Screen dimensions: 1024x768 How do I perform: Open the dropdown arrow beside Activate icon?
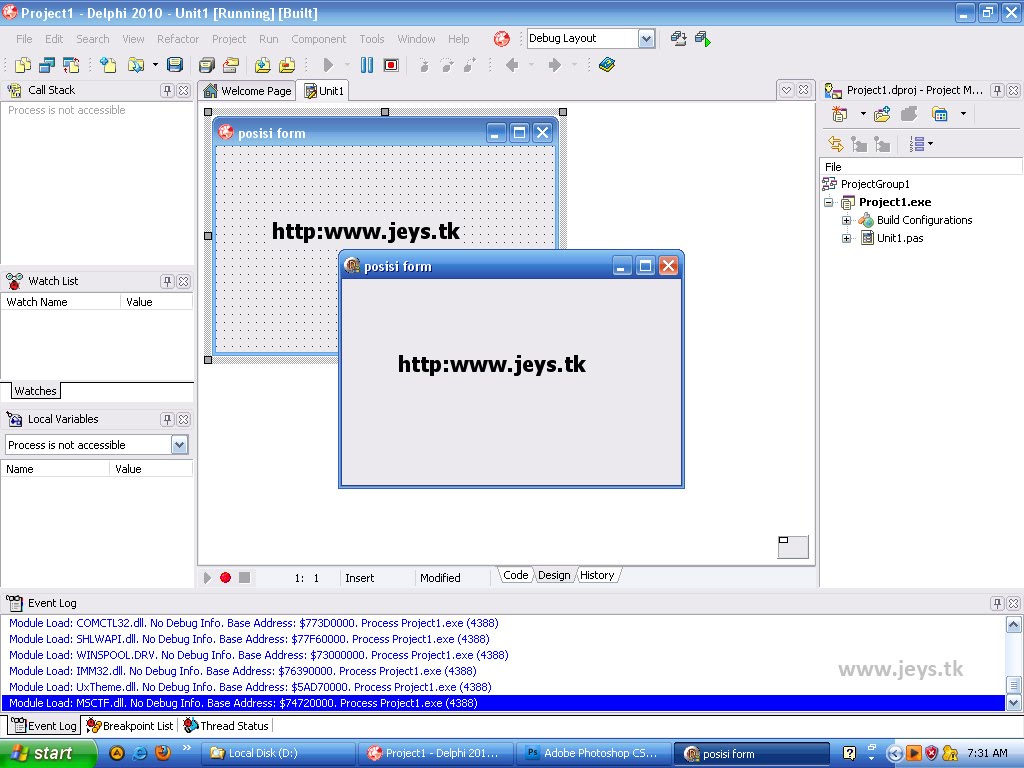pos(863,114)
